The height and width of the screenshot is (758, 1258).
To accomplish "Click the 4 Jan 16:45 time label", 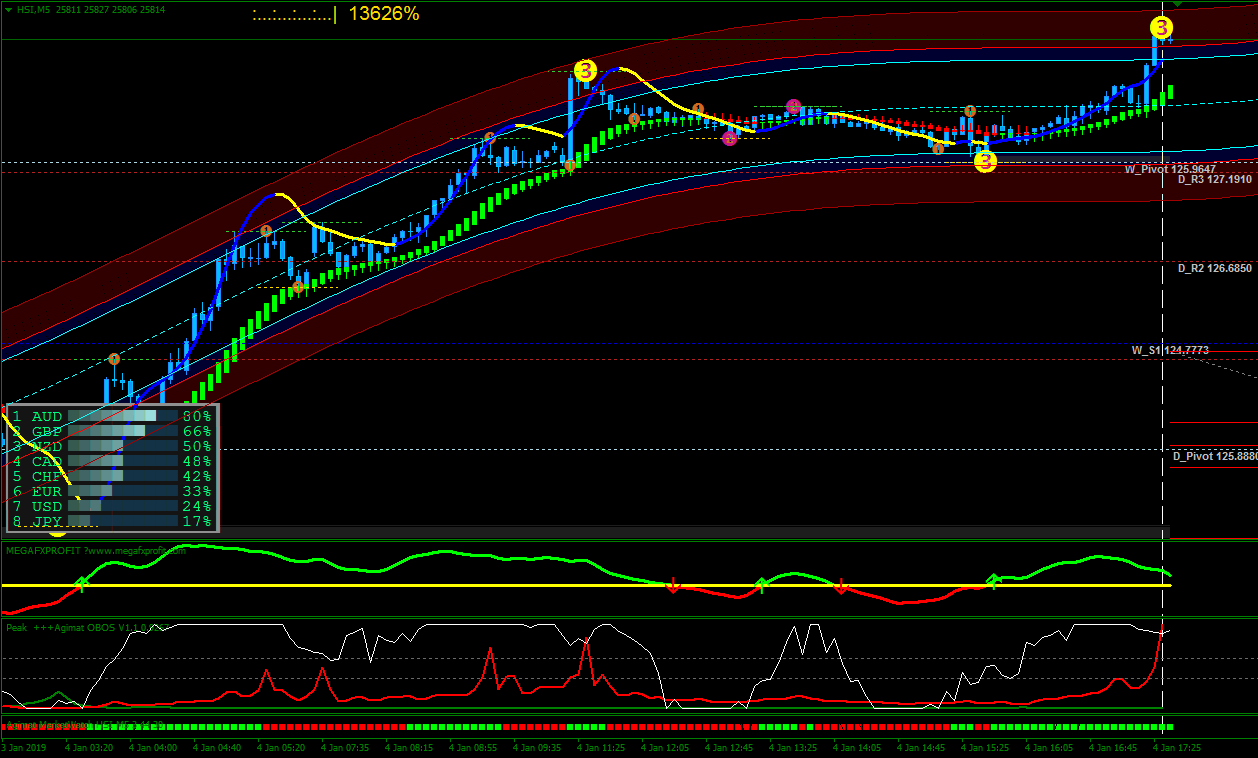I will (x=1113, y=747).
